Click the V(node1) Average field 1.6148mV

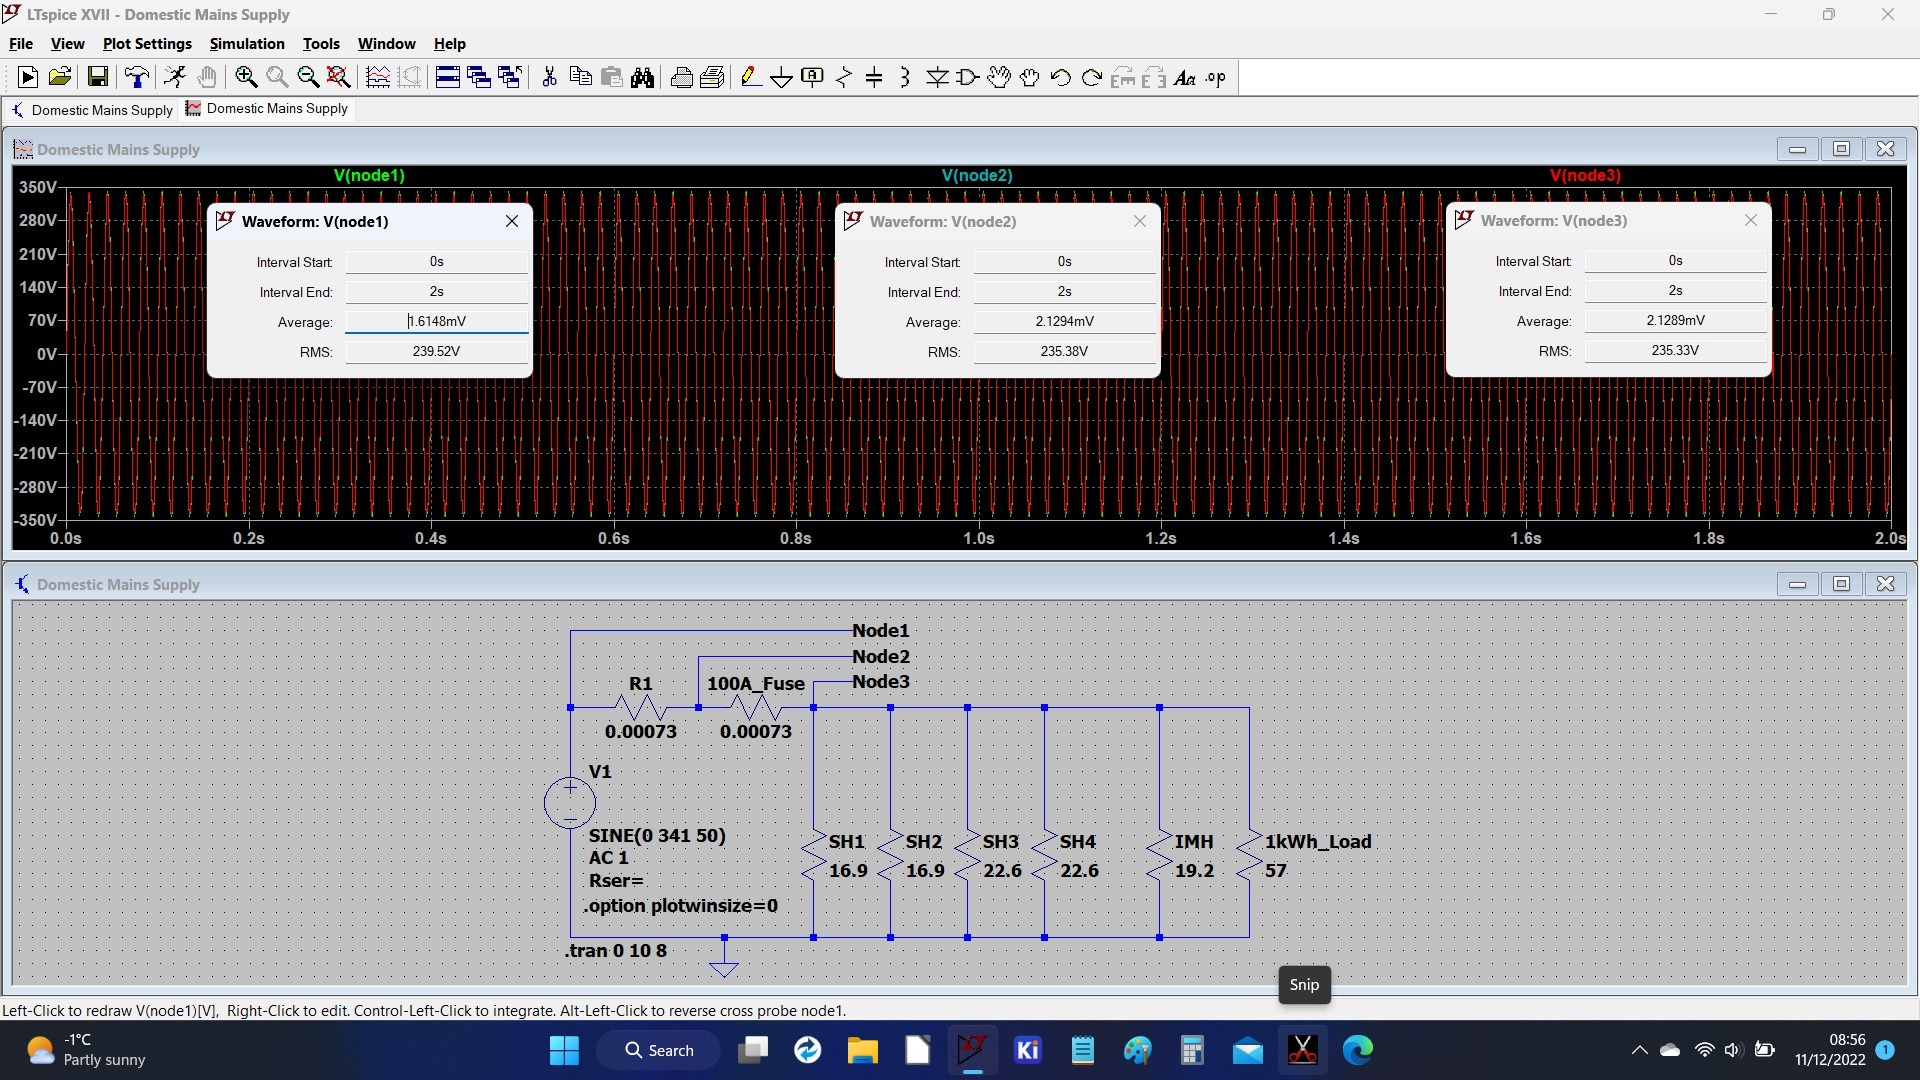pyautogui.click(x=437, y=321)
